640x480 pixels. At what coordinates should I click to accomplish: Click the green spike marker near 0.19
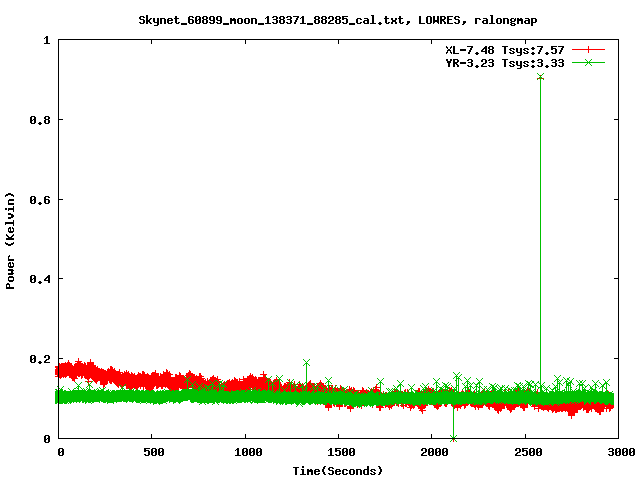[x=307, y=362]
